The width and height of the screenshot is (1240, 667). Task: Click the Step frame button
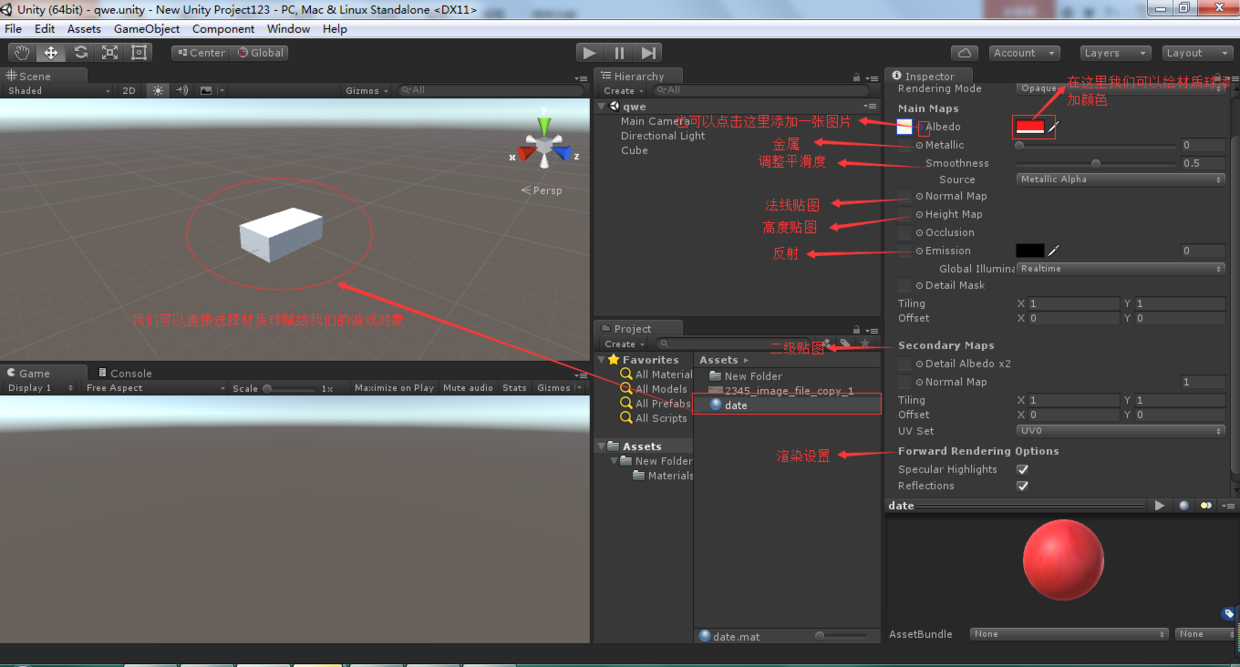coord(649,53)
